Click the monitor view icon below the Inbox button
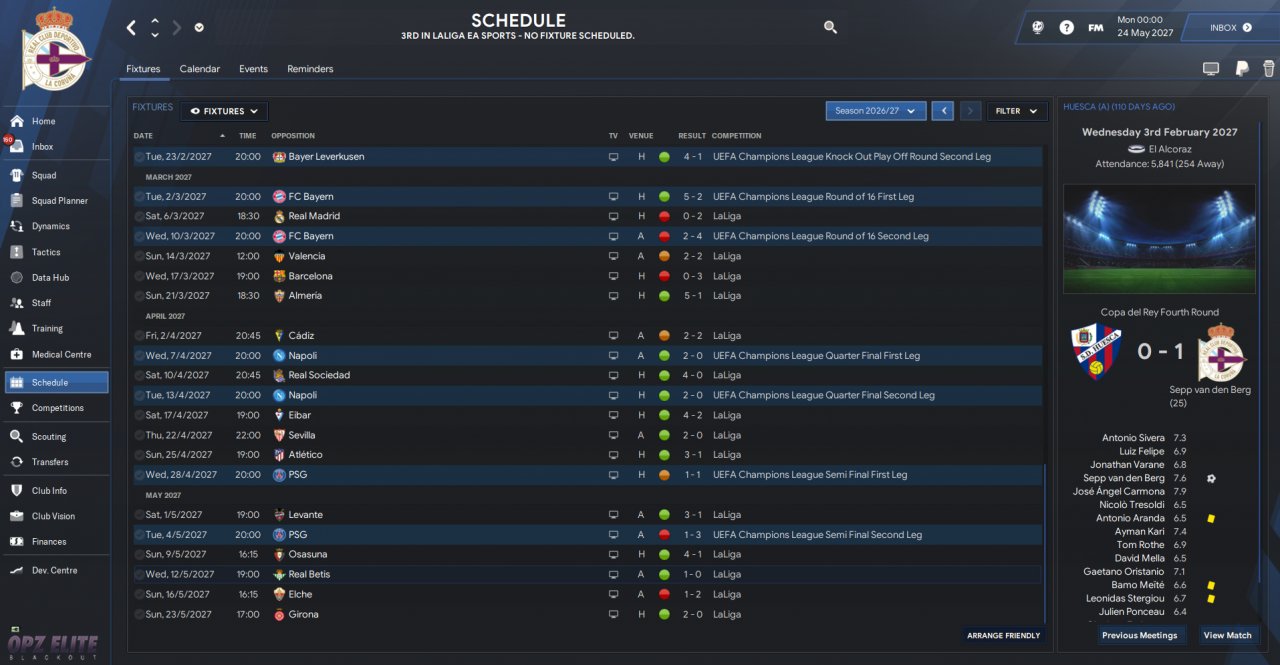This screenshot has width=1280, height=665. 1211,69
